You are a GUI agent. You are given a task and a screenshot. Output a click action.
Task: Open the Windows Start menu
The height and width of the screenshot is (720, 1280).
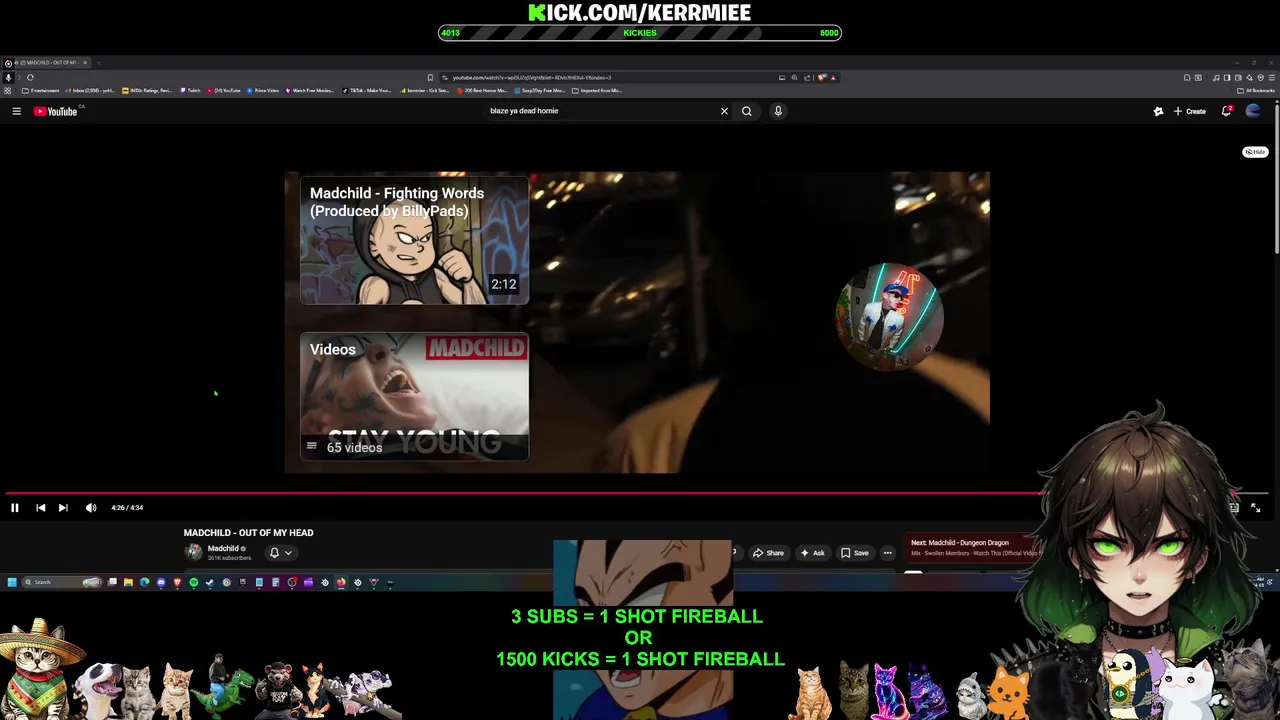12,582
